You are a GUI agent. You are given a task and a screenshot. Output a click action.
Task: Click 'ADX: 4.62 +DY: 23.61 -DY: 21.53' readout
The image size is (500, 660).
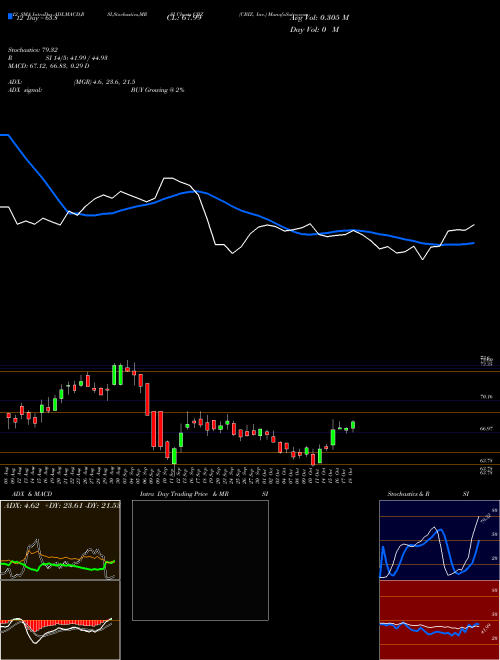pos(62,505)
